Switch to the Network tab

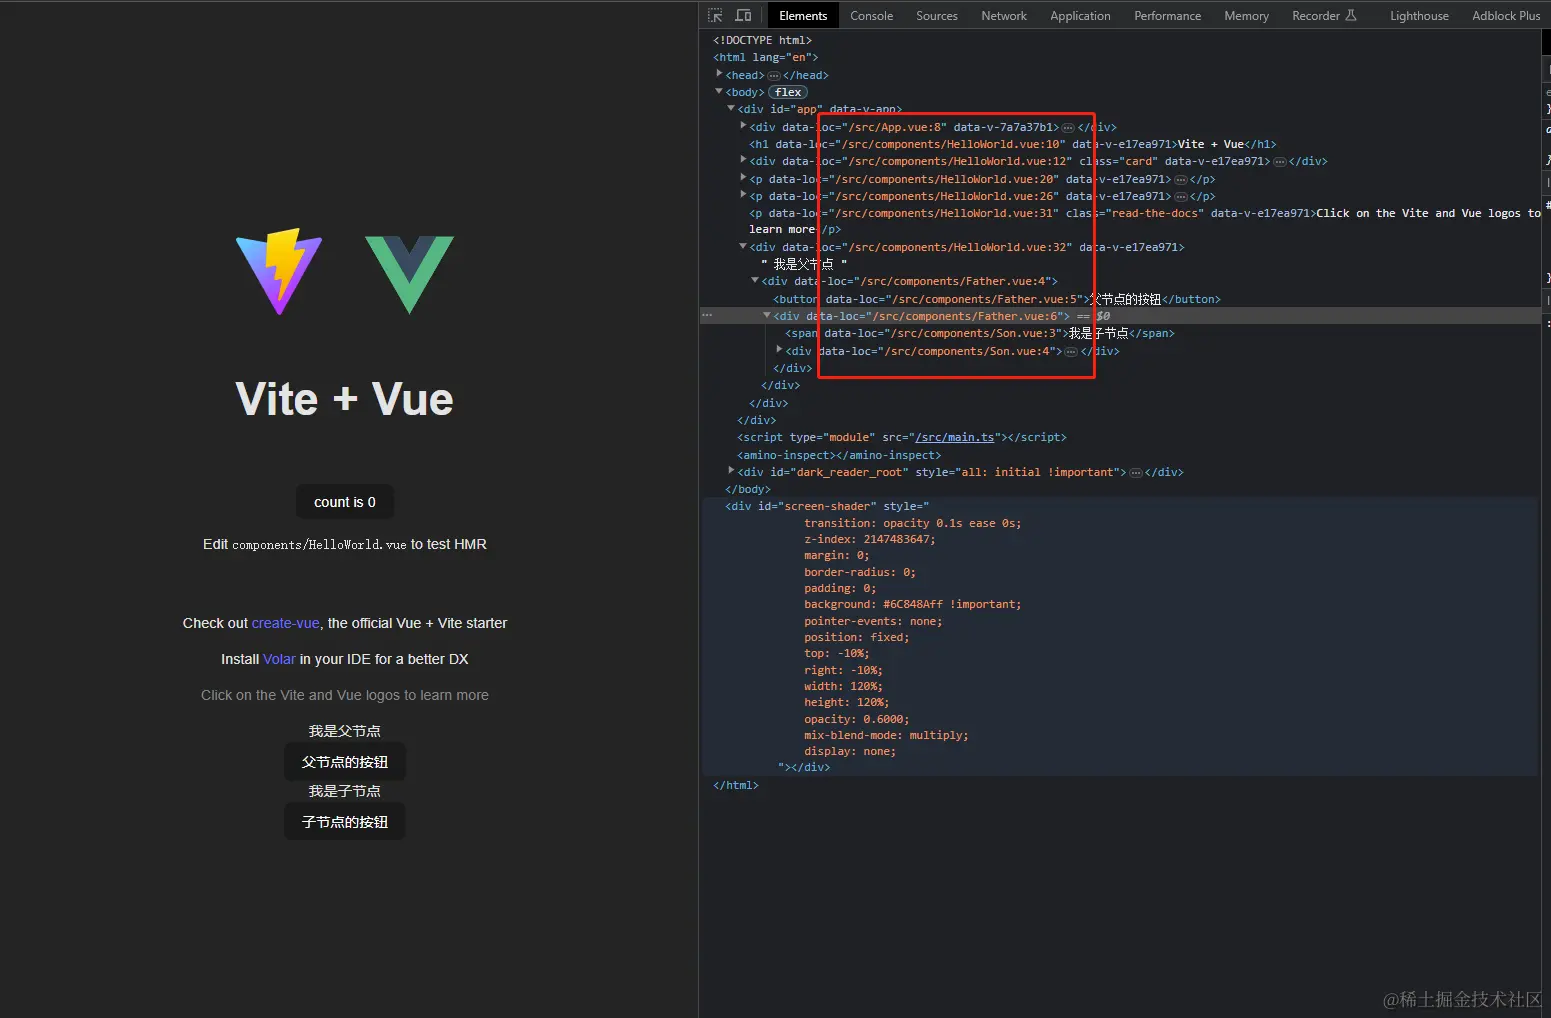pos(1004,16)
